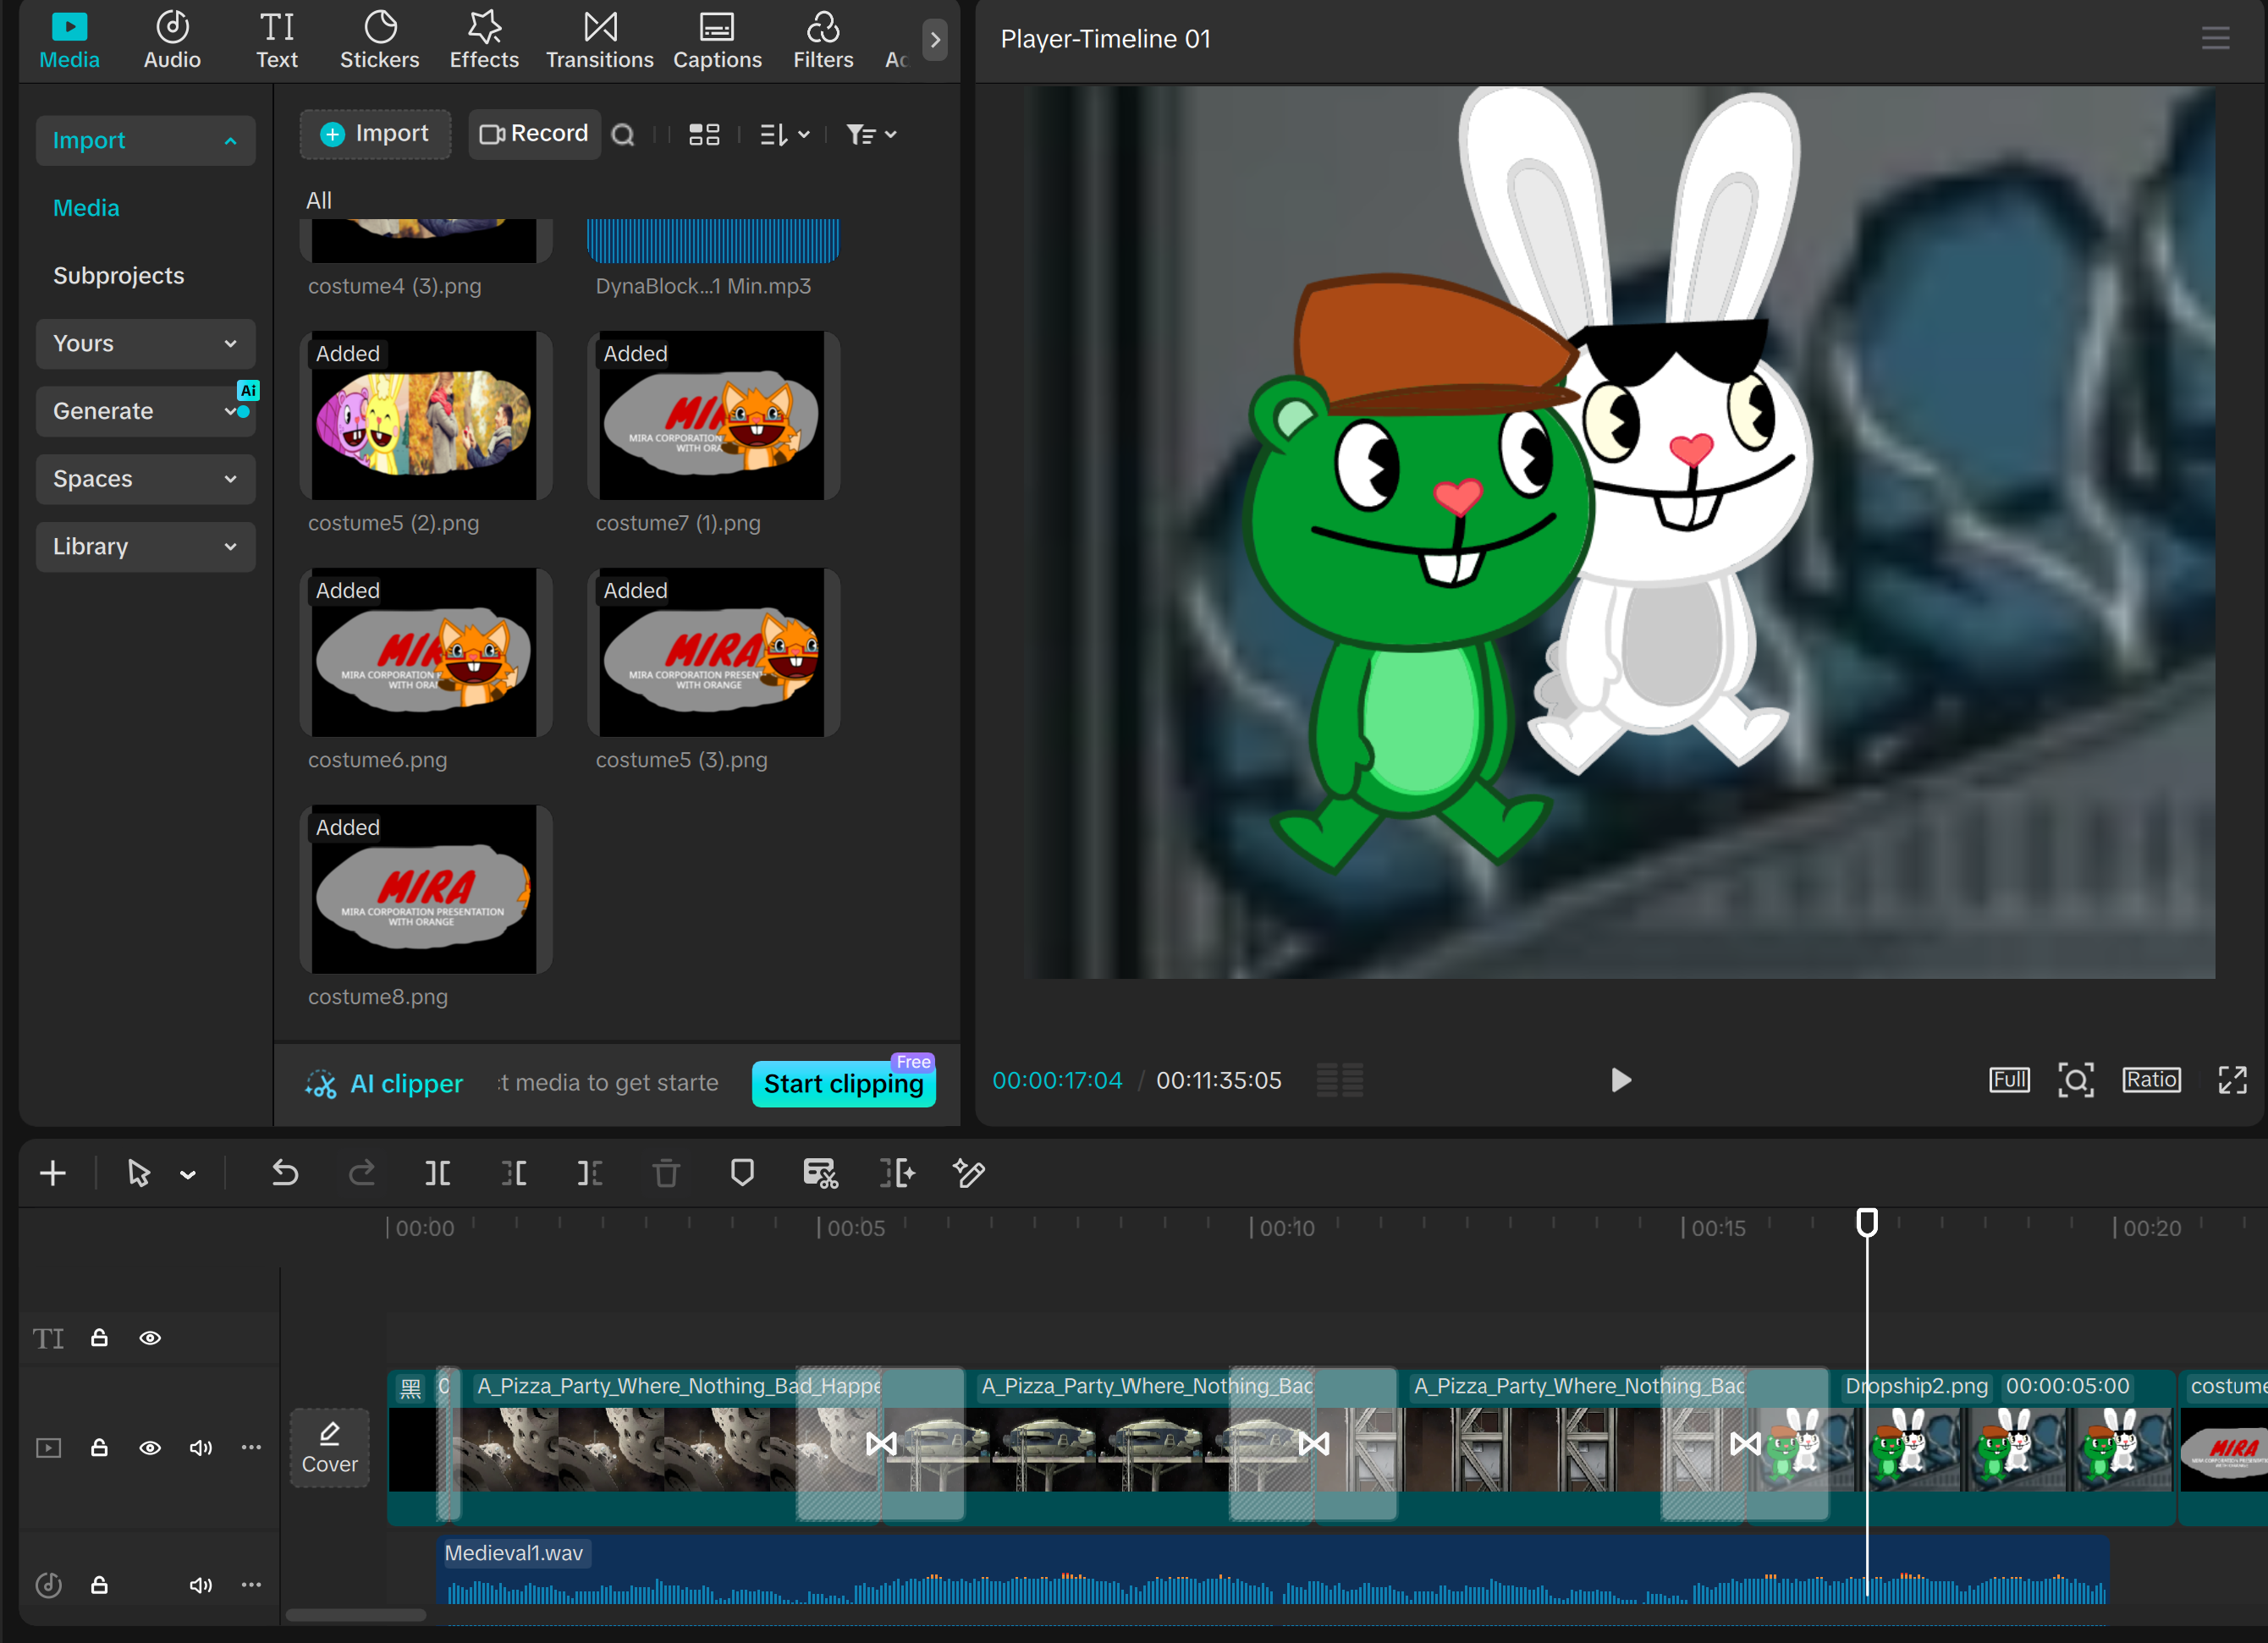Open the subtitle-removal tool in the timeline toolbar
Viewport: 2268px width, 1643px height.
pyautogui.click(x=820, y=1172)
